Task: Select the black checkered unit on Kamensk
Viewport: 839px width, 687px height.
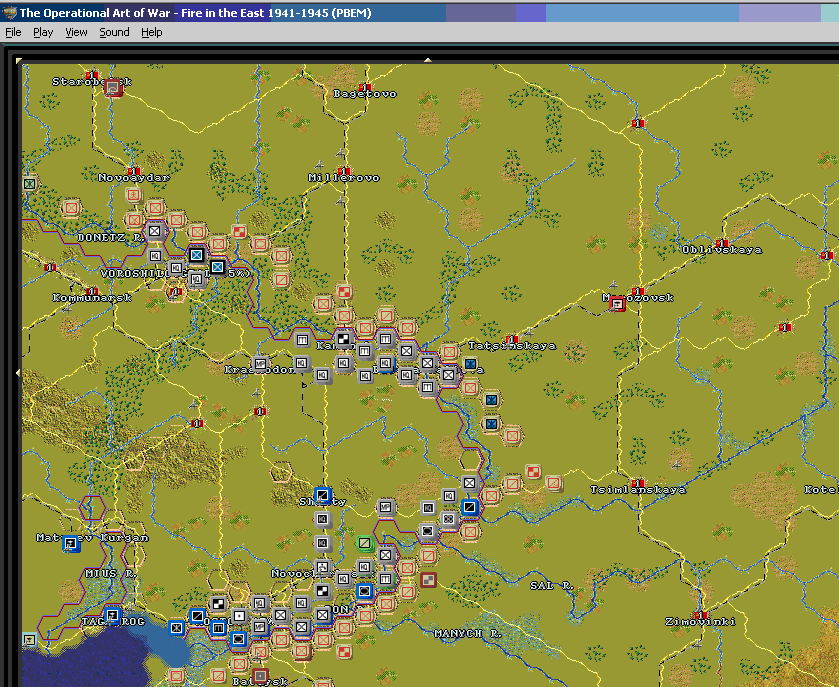Action: click(344, 338)
